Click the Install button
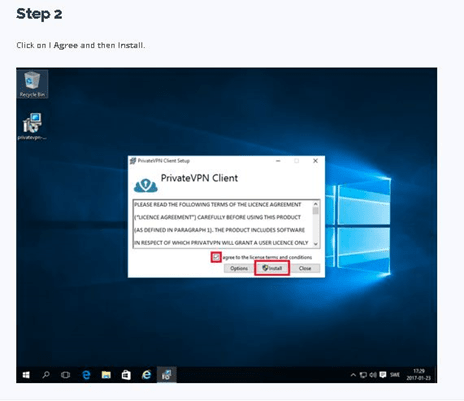This screenshot has width=464, height=401. 272,268
